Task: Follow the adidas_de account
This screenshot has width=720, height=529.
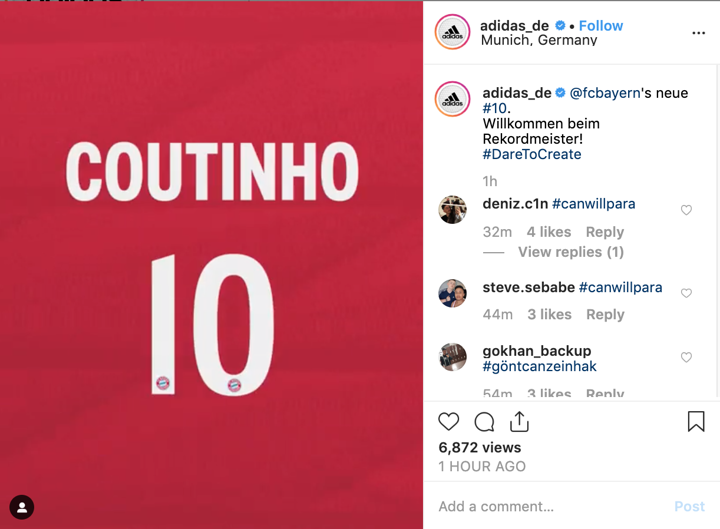Action: (x=601, y=26)
